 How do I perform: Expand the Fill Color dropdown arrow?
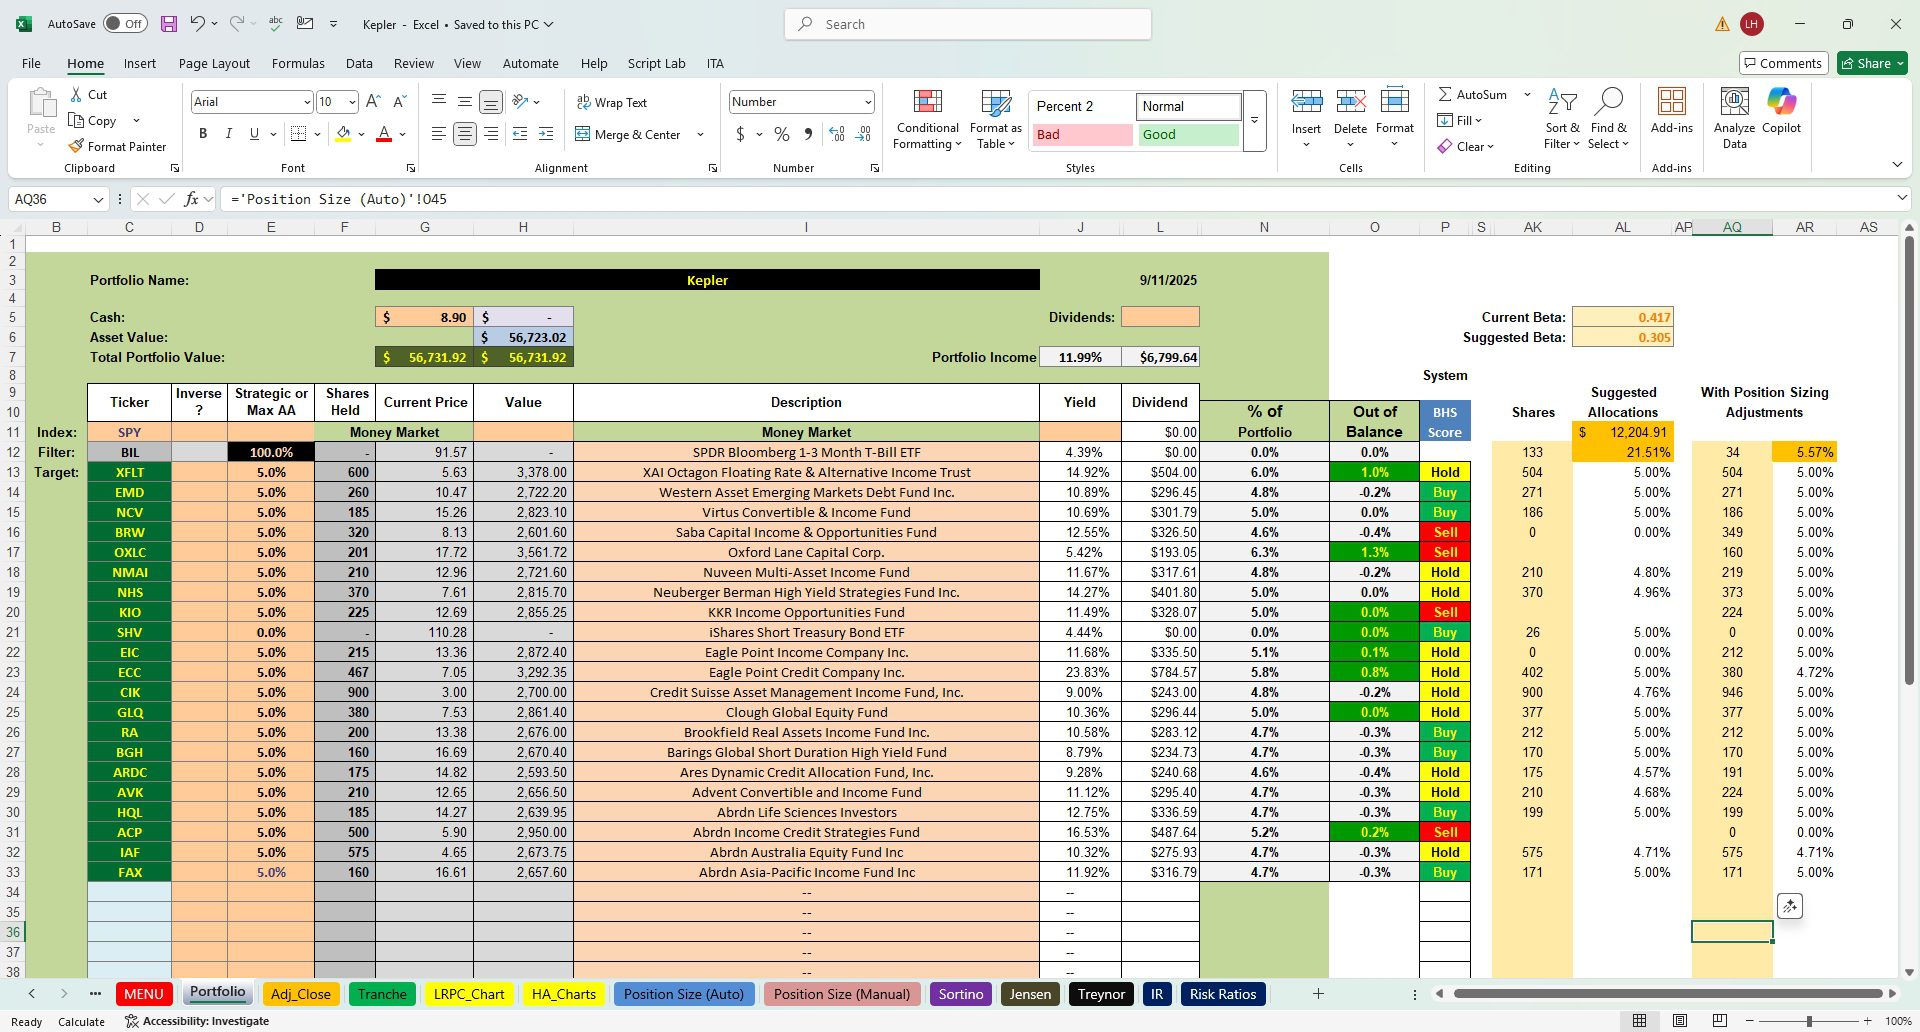pos(359,134)
